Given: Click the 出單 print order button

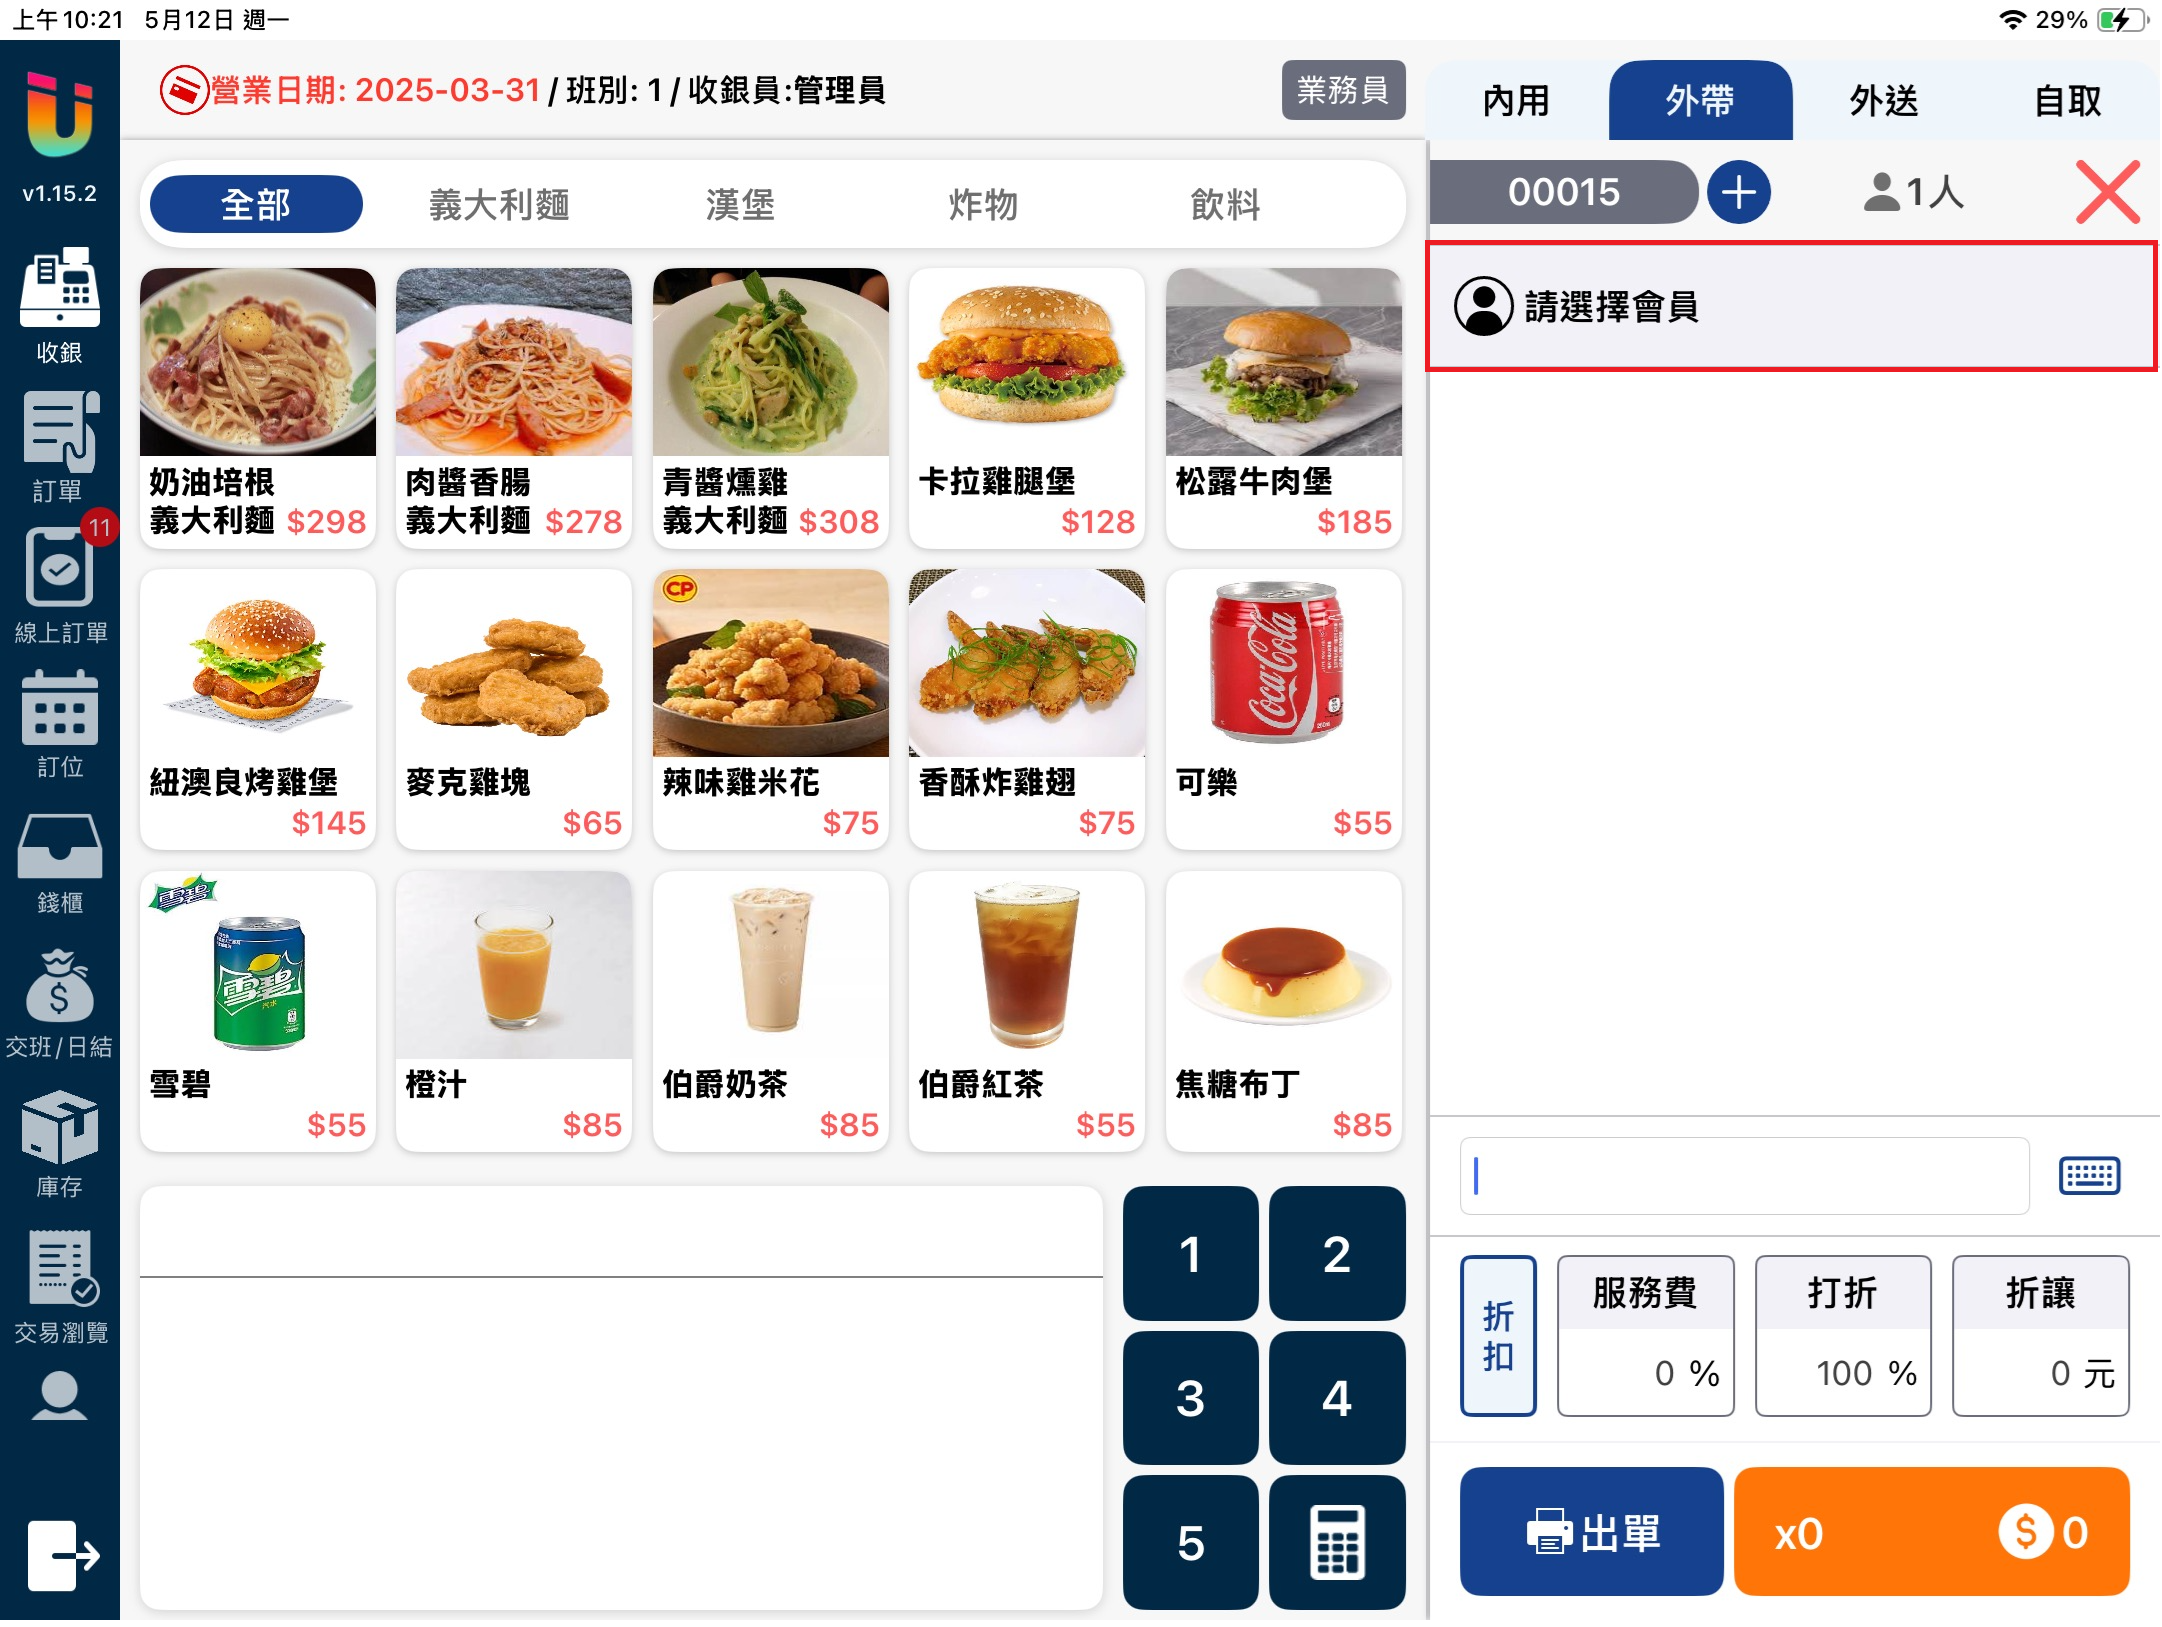Looking at the screenshot, I should pos(1591,1531).
